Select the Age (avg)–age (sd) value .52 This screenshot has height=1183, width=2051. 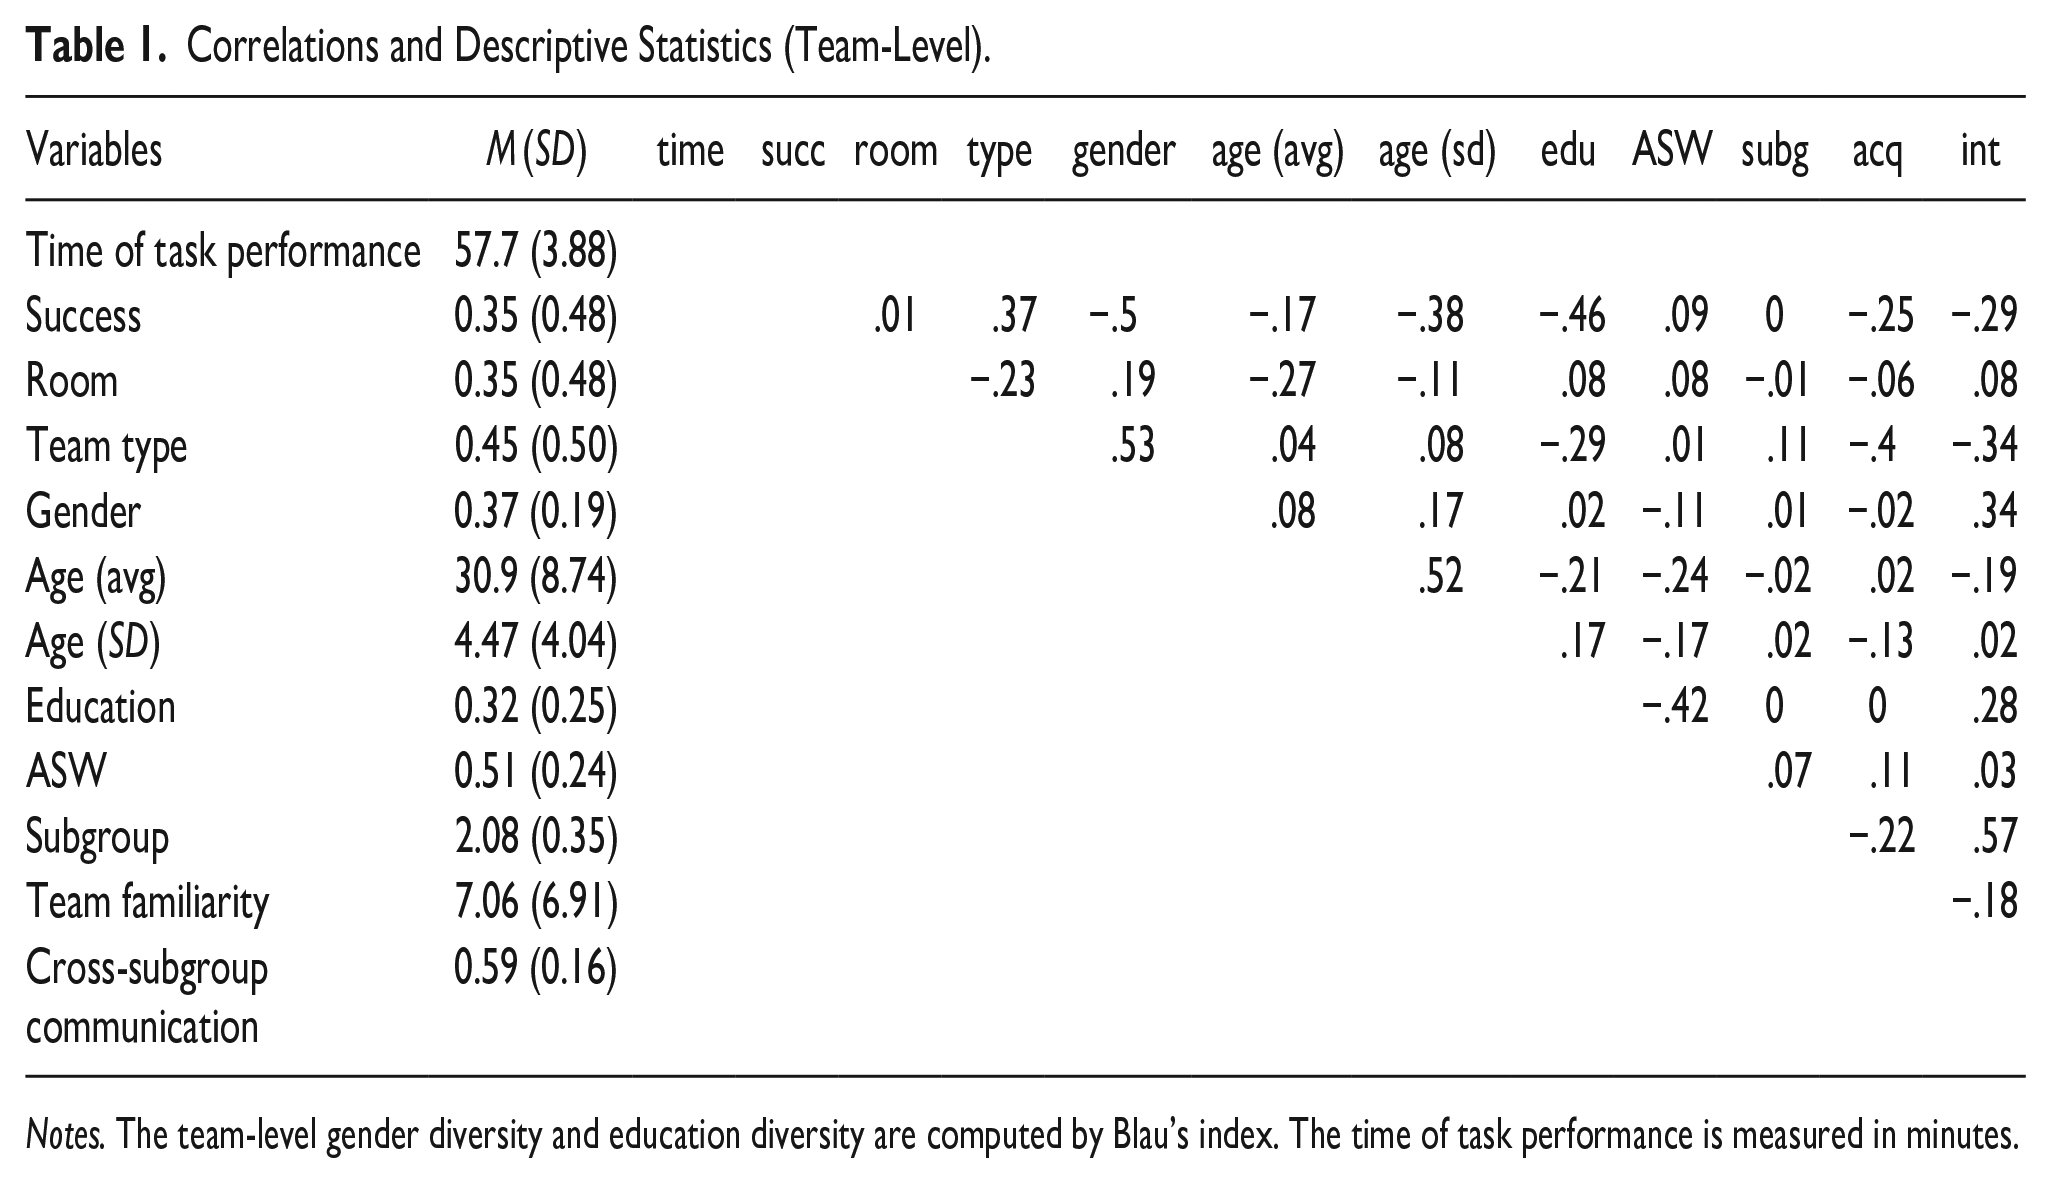1440,576
